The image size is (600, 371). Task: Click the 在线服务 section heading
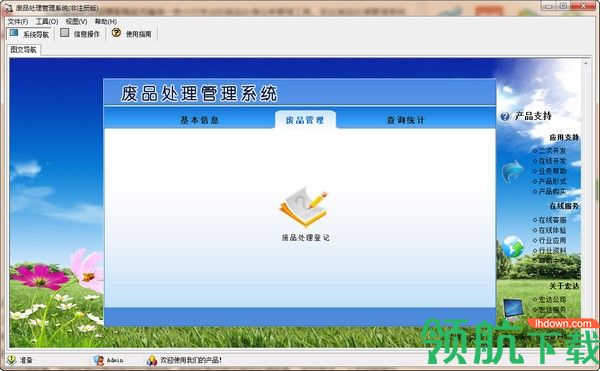(x=564, y=206)
